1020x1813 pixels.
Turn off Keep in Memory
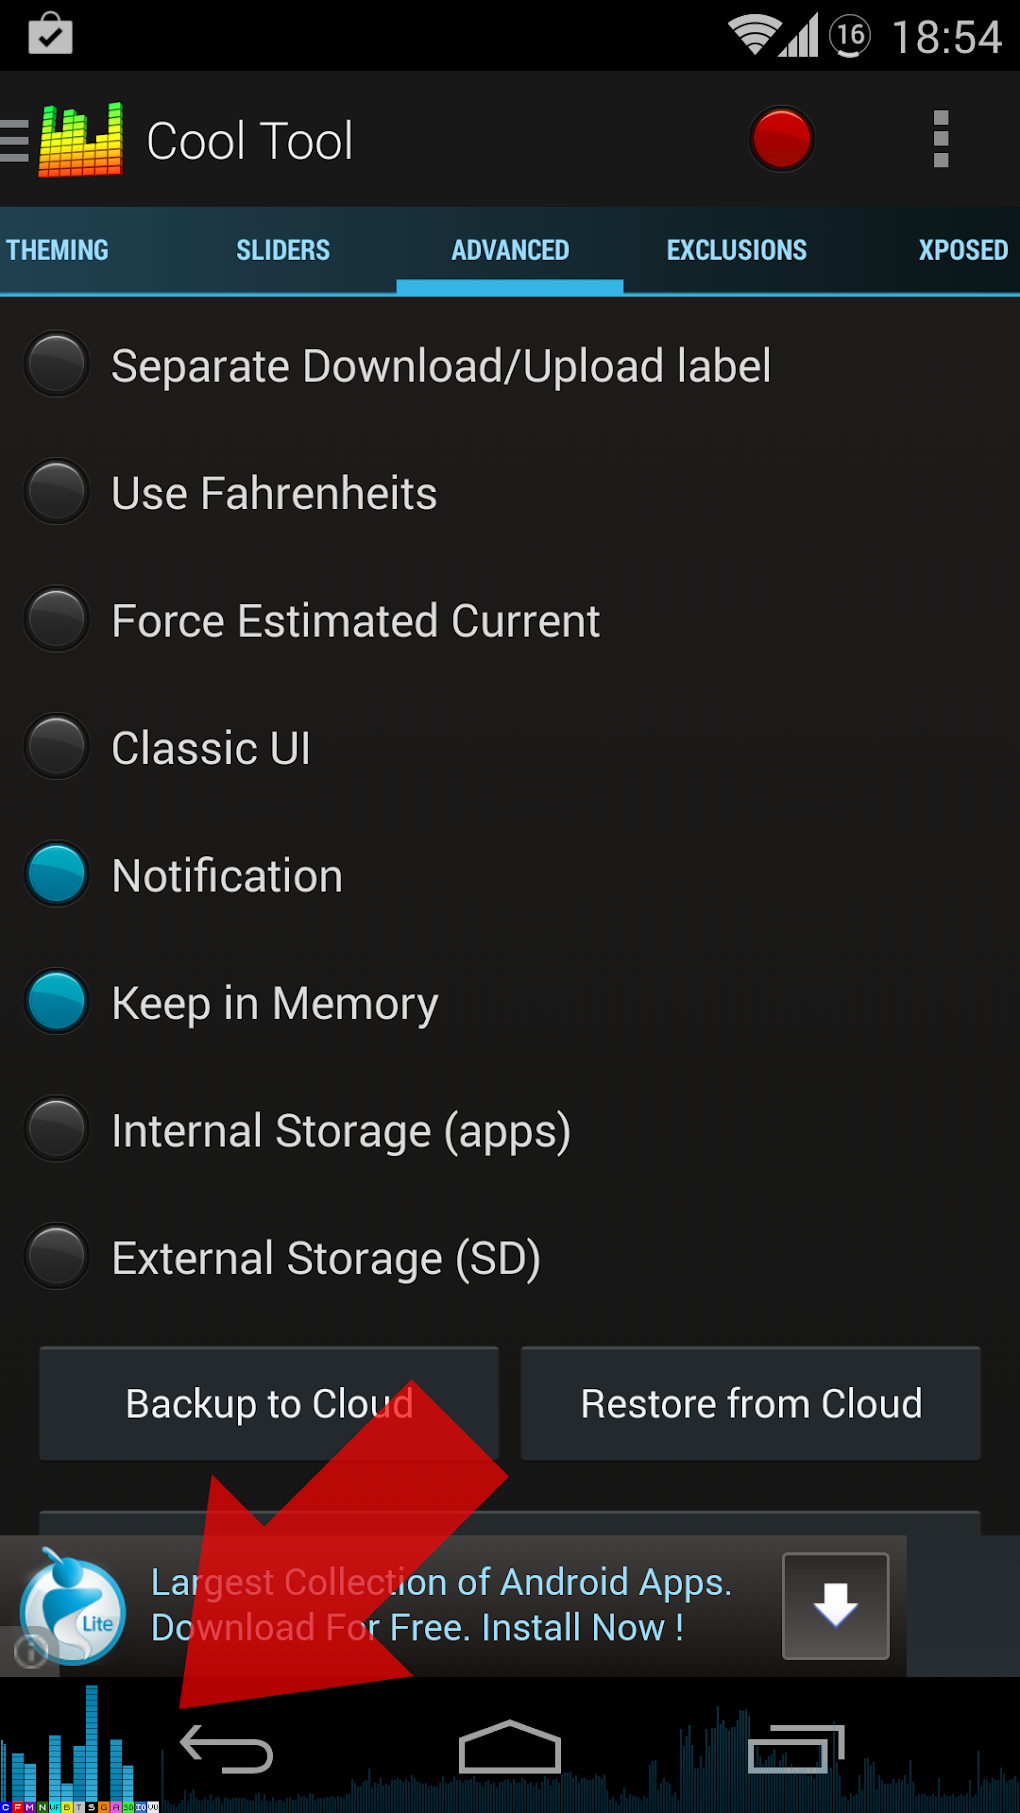pyautogui.click(x=57, y=1002)
